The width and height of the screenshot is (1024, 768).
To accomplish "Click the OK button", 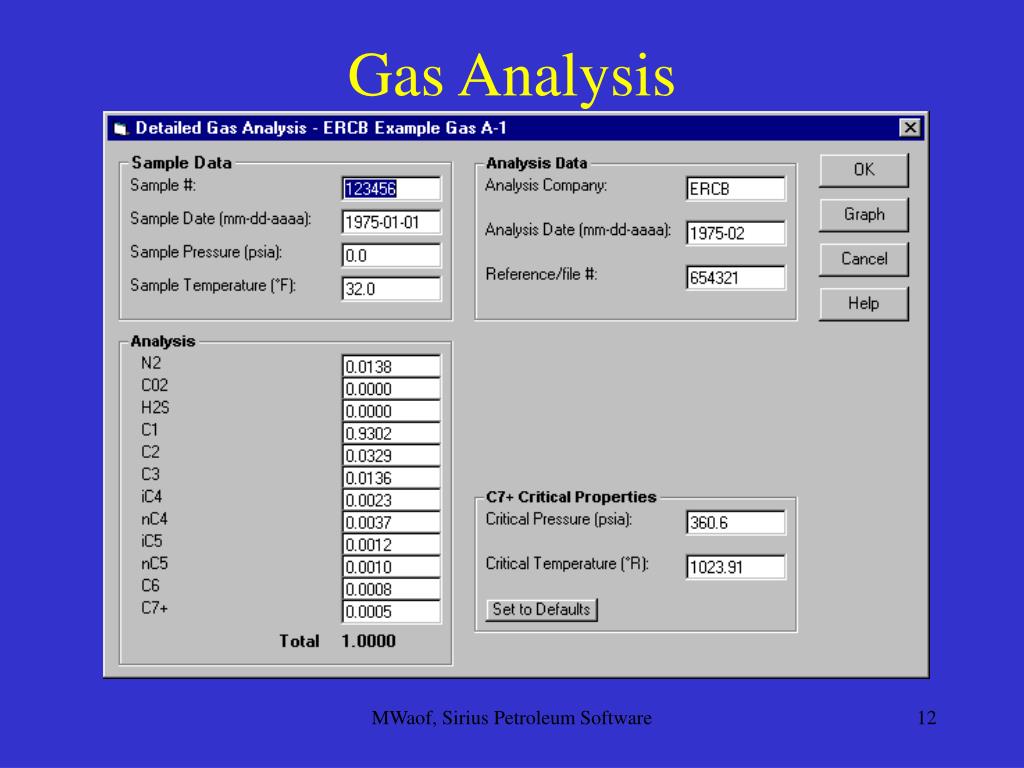I will click(863, 170).
